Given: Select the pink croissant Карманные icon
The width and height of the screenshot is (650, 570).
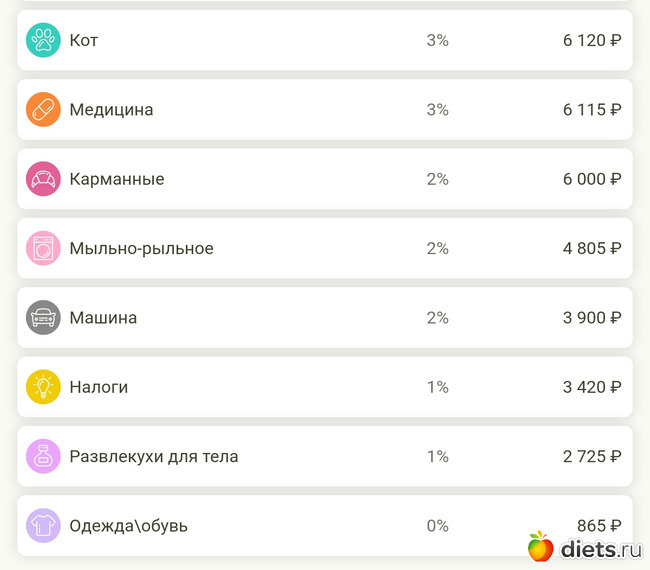Looking at the screenshot, I should [43, 179].
